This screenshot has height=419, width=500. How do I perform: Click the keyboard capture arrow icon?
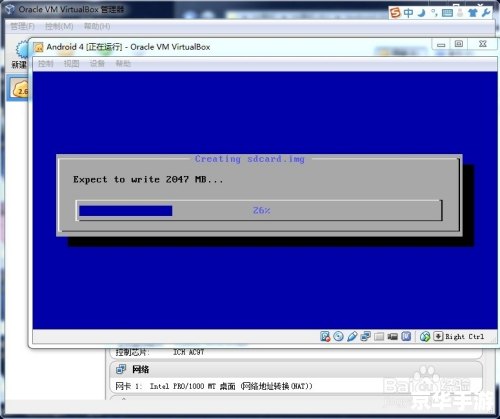438,336
